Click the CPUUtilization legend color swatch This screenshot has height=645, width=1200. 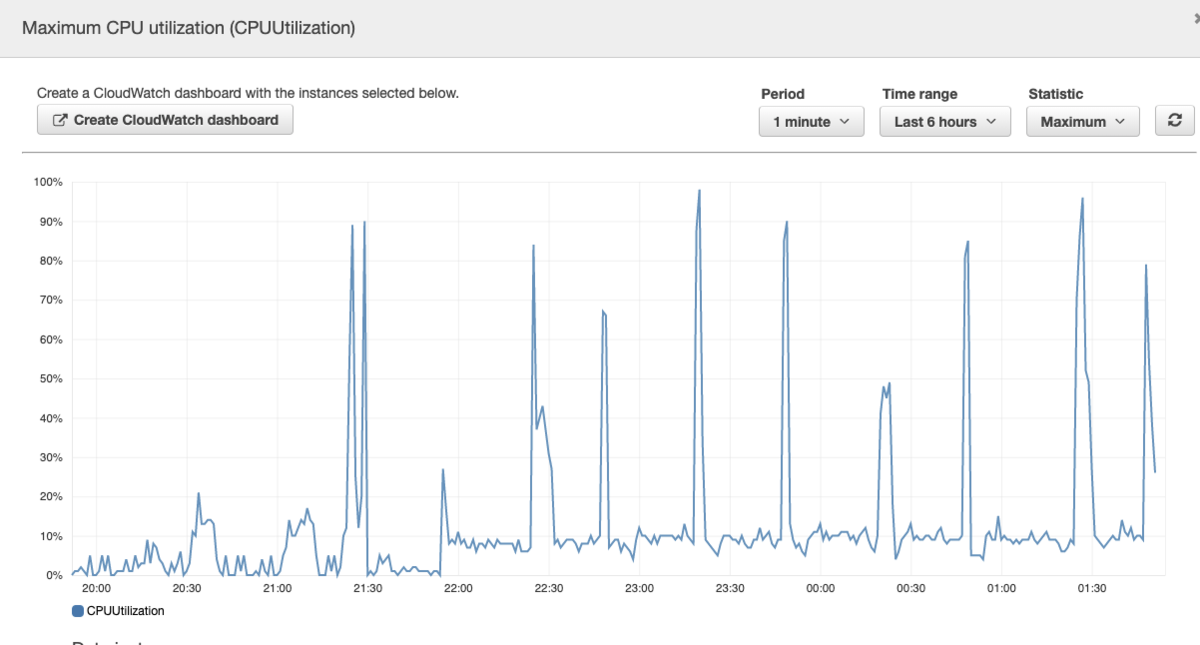pos(78,610)
